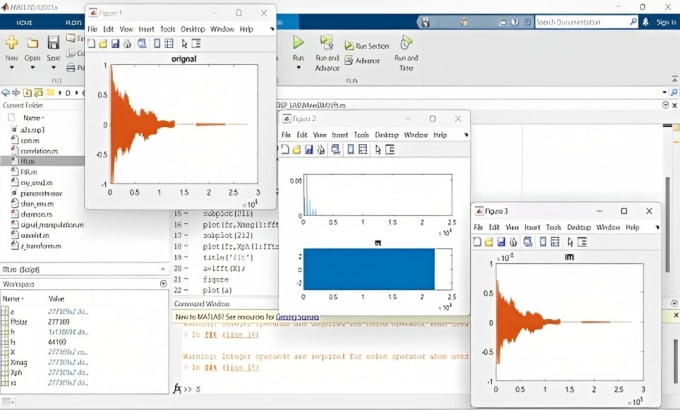This screenshot has width=680, height=410.
Task: Open the Desktop menu in Figure 3
Action: (579, 227)
